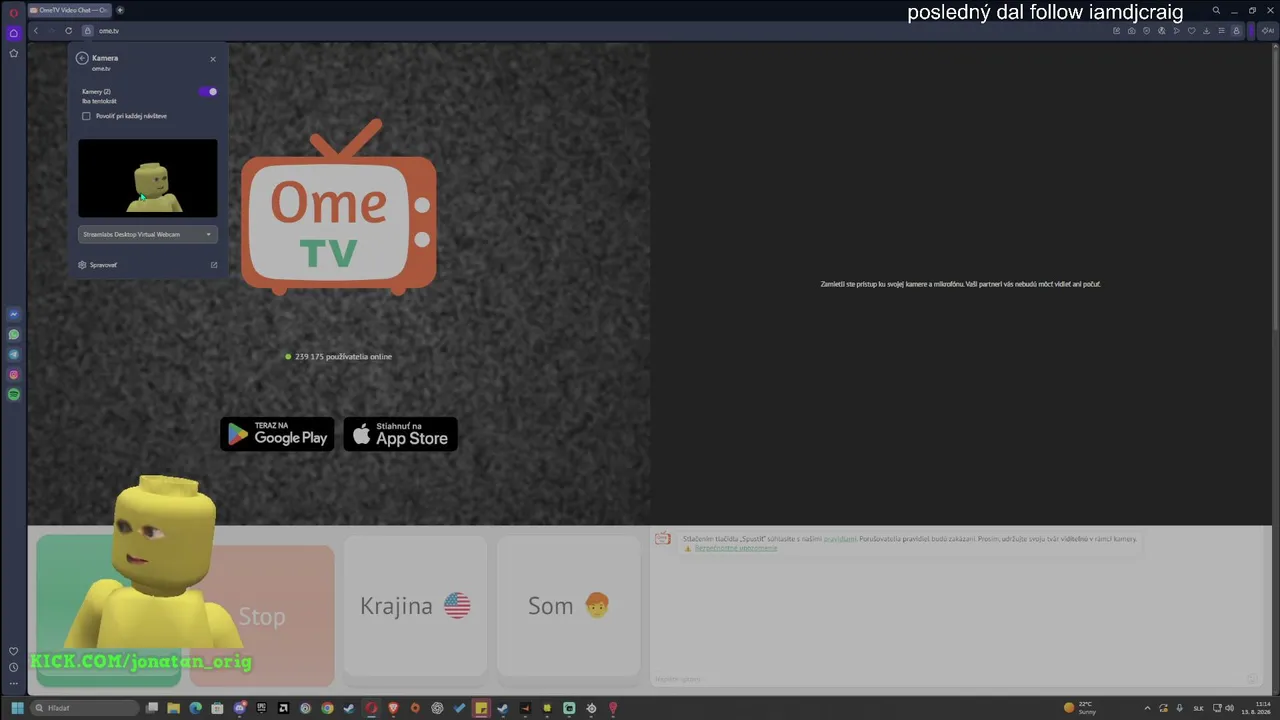Click the snapshot camera icon in browser toolbar

point(1131,31)
